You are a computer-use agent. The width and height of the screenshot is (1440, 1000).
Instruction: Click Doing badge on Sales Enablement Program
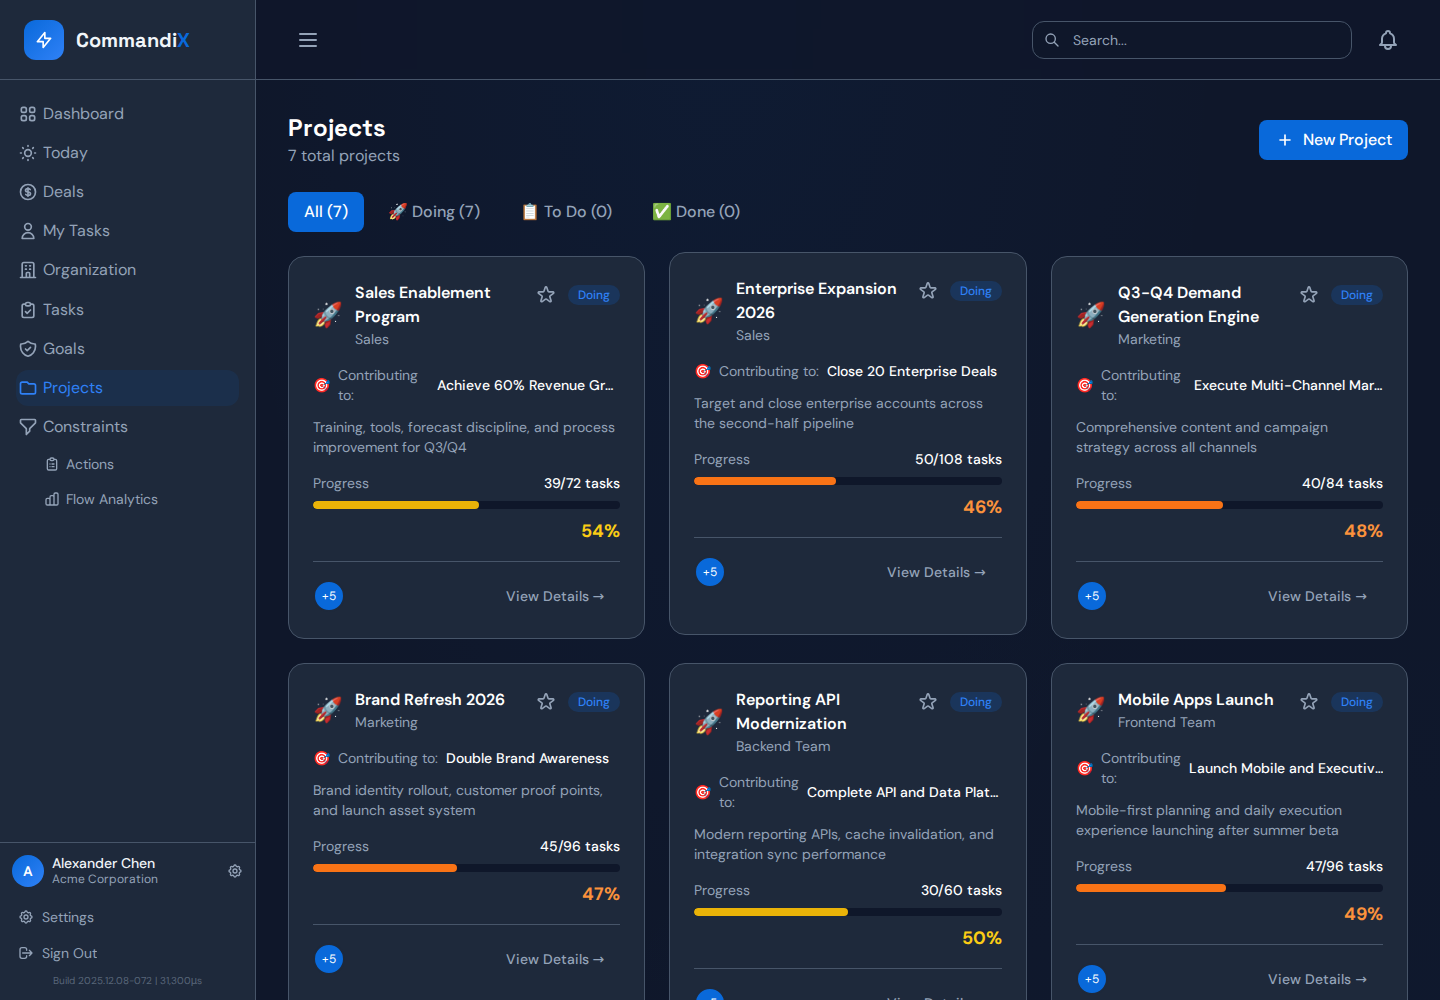594,295
